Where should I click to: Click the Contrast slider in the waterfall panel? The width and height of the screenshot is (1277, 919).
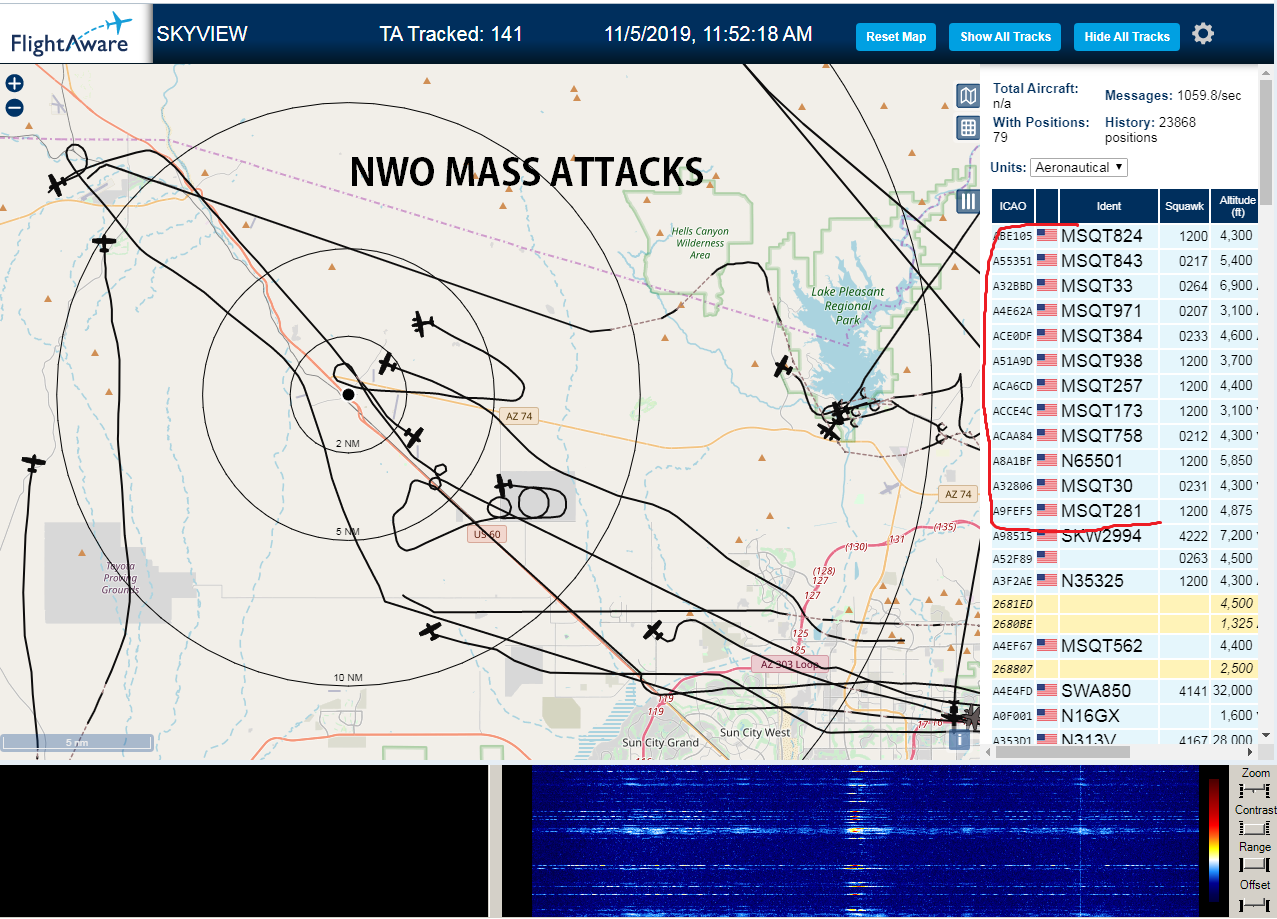(1254, 828)
